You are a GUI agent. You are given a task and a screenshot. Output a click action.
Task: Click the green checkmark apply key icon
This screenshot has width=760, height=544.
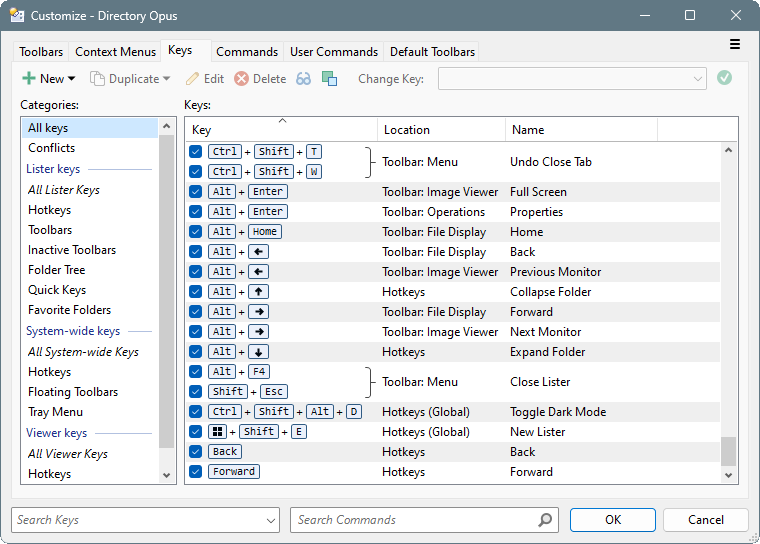pyautogui.click(x=724, y=78)
